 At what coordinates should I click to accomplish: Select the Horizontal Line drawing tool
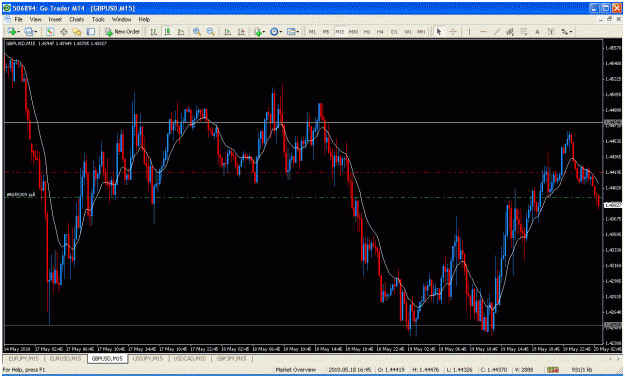coord(483,31)
